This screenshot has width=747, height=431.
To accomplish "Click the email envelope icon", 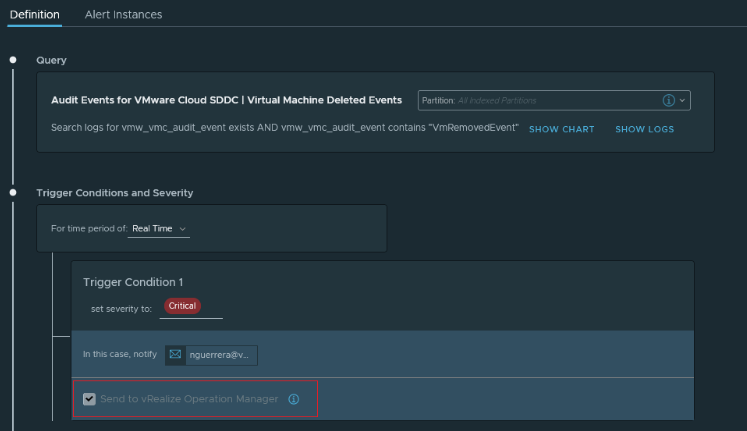I will pyautogui.click(x=175, y=355).
